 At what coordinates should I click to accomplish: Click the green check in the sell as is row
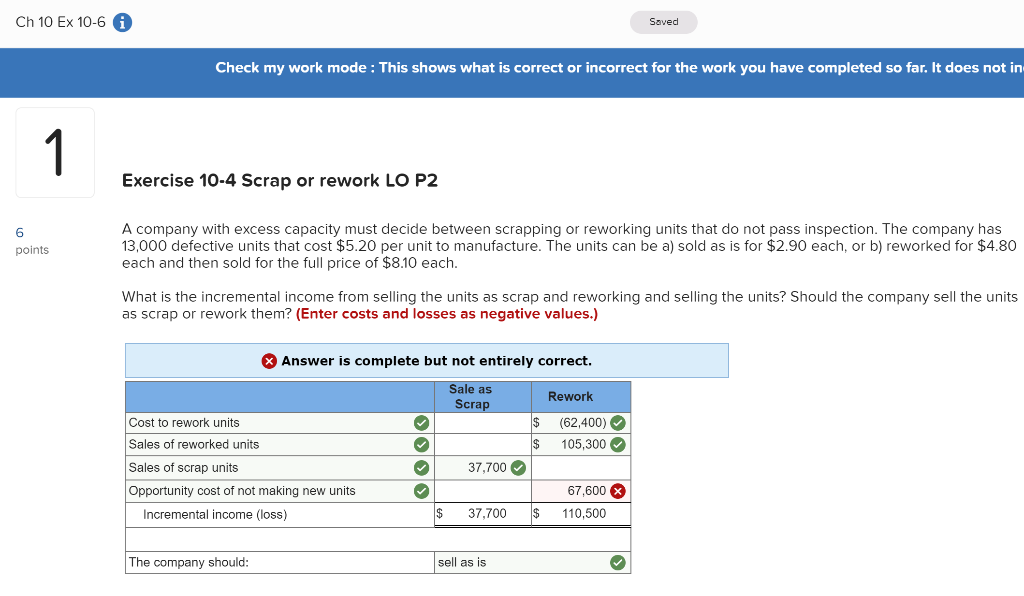coord(618,563)
